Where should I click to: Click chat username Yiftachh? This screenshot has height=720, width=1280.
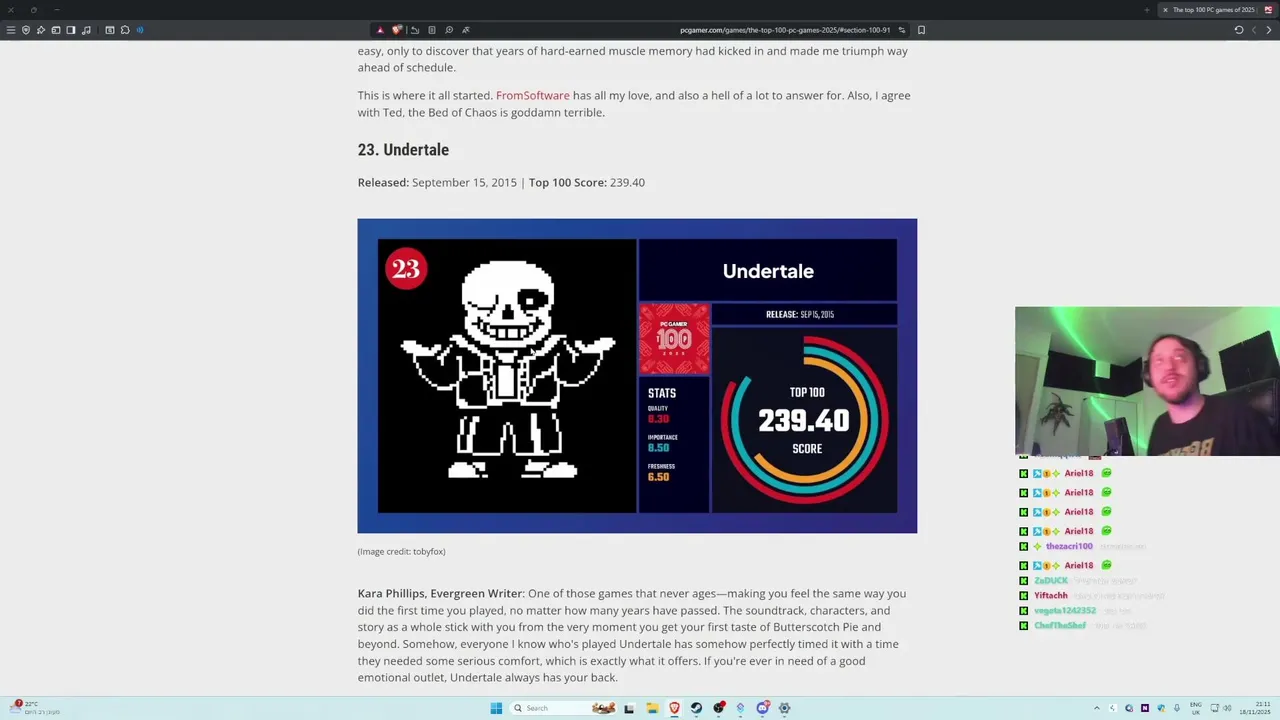click(1050, 595)
